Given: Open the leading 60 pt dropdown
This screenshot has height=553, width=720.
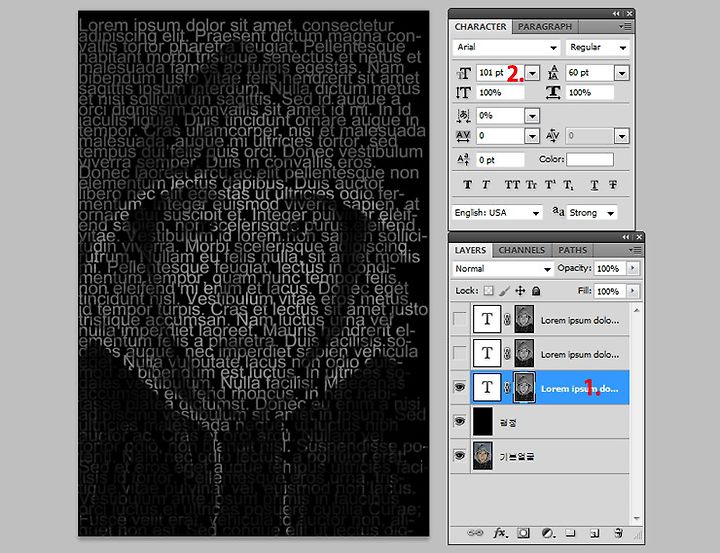Looking at the screenshot, I should pyautogui.click(x=622, y=73).
